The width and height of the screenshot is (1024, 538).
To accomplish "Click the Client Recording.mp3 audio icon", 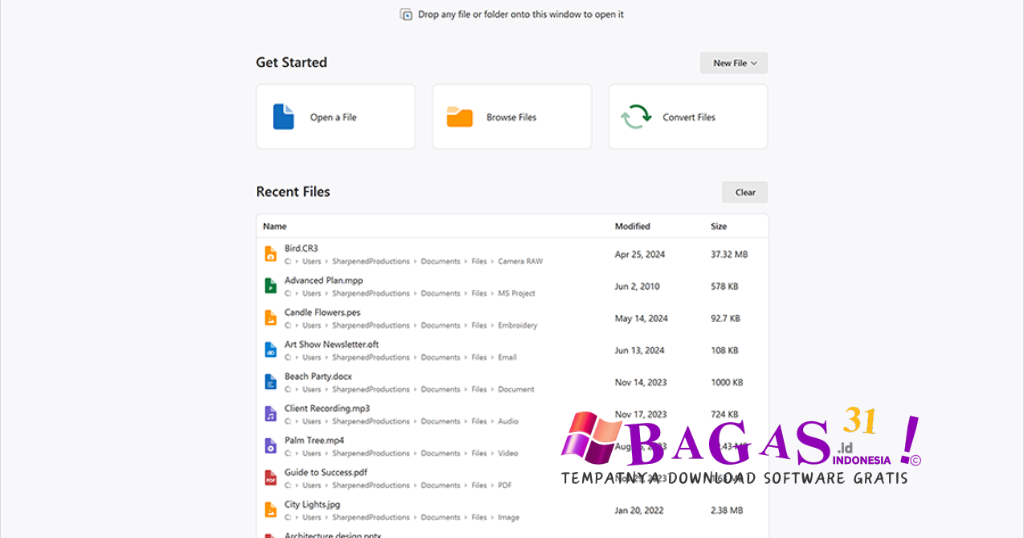I will tap(270, 414).
